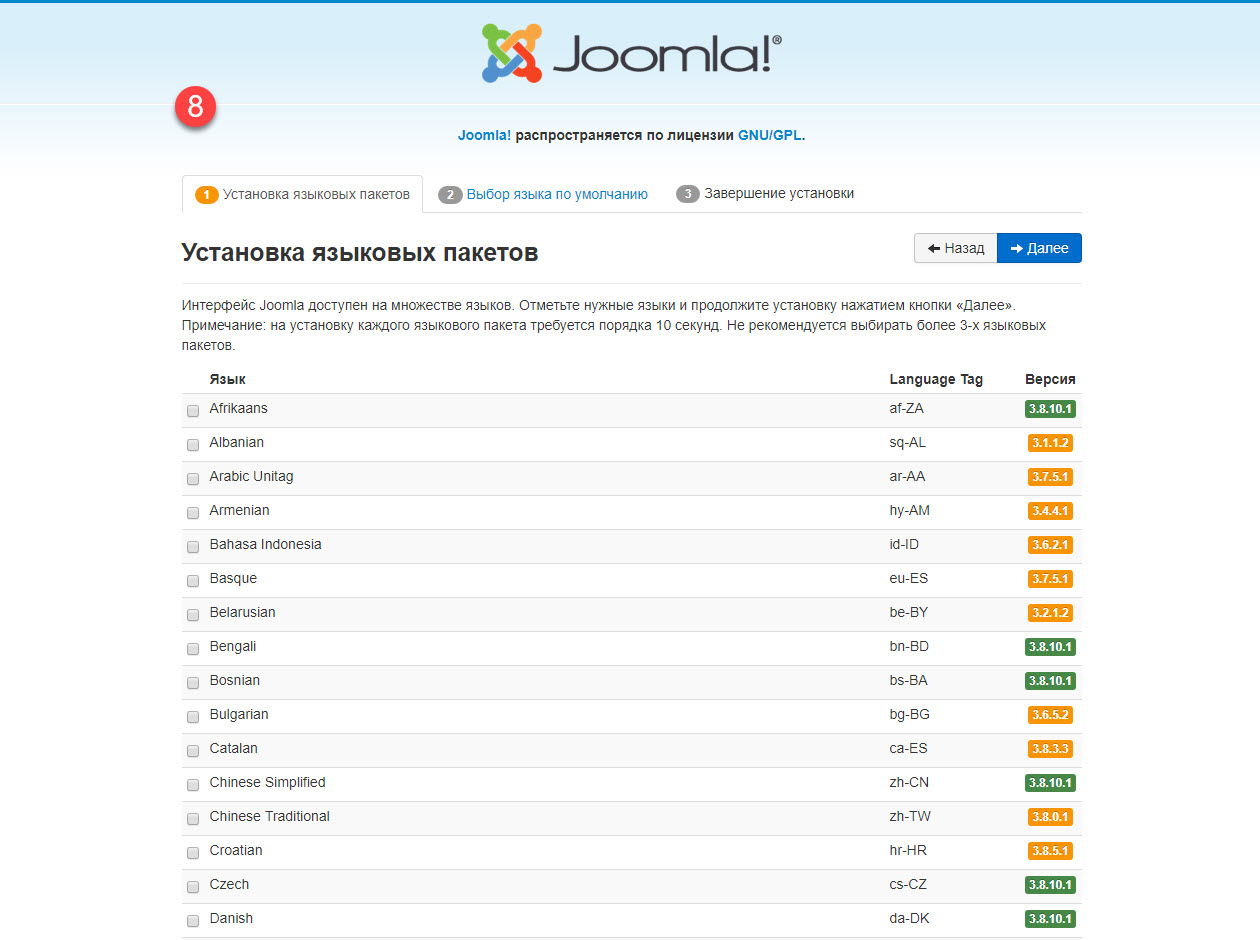Check the Chinese Simplified checkbox
1260x940 pixels.
(193, 784)
